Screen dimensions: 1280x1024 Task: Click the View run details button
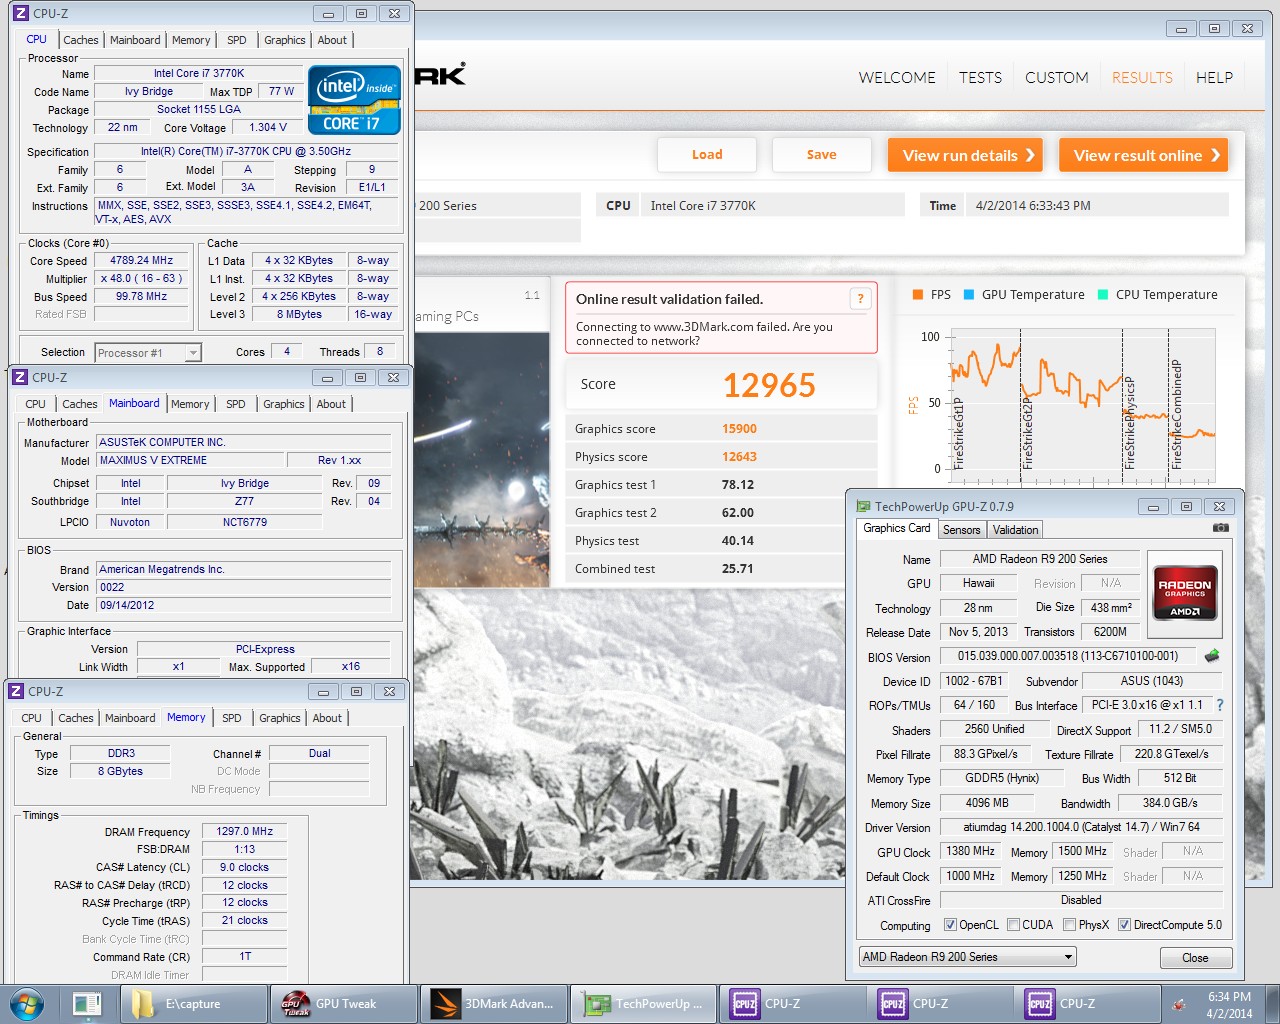pos(966,155)
